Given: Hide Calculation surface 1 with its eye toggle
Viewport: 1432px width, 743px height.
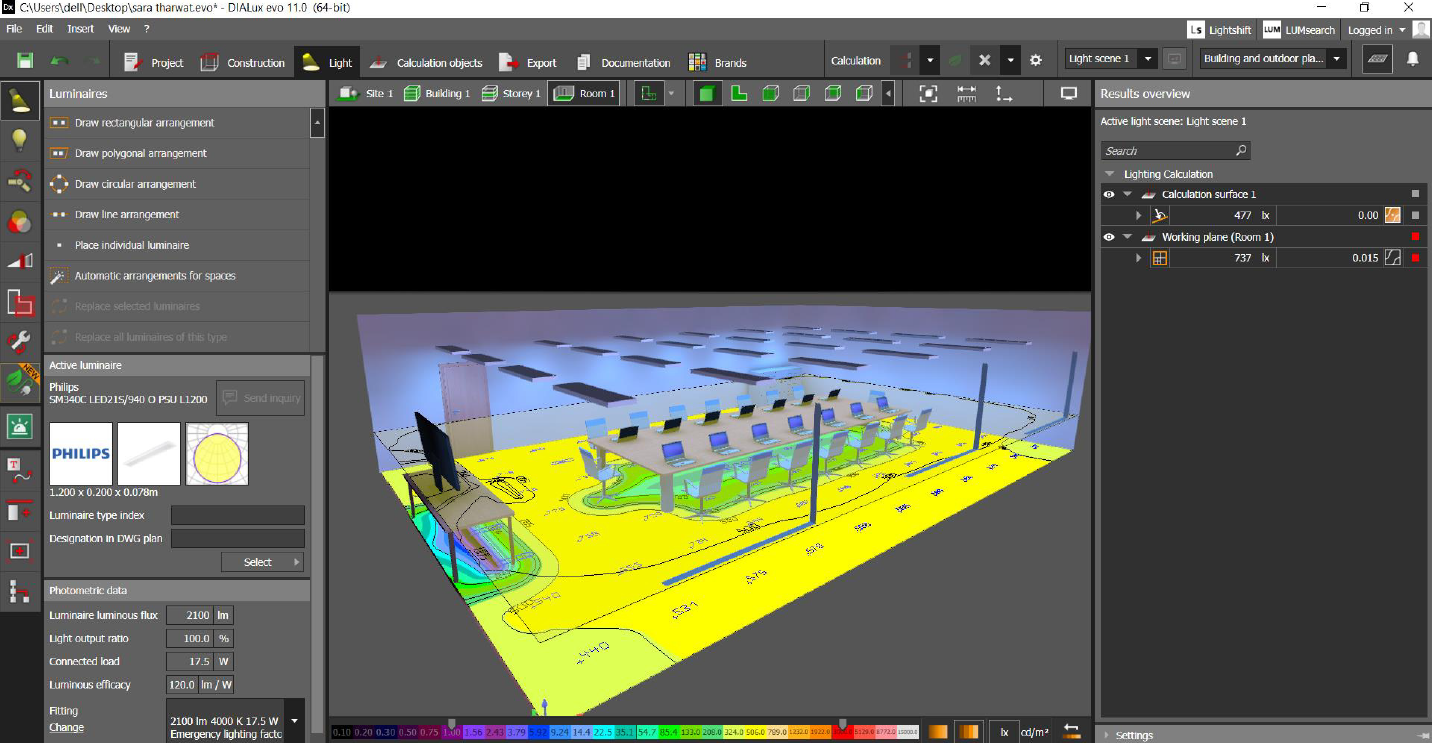Looking at the screenshot, I should pyautogui.click(x=1109, y=194).
